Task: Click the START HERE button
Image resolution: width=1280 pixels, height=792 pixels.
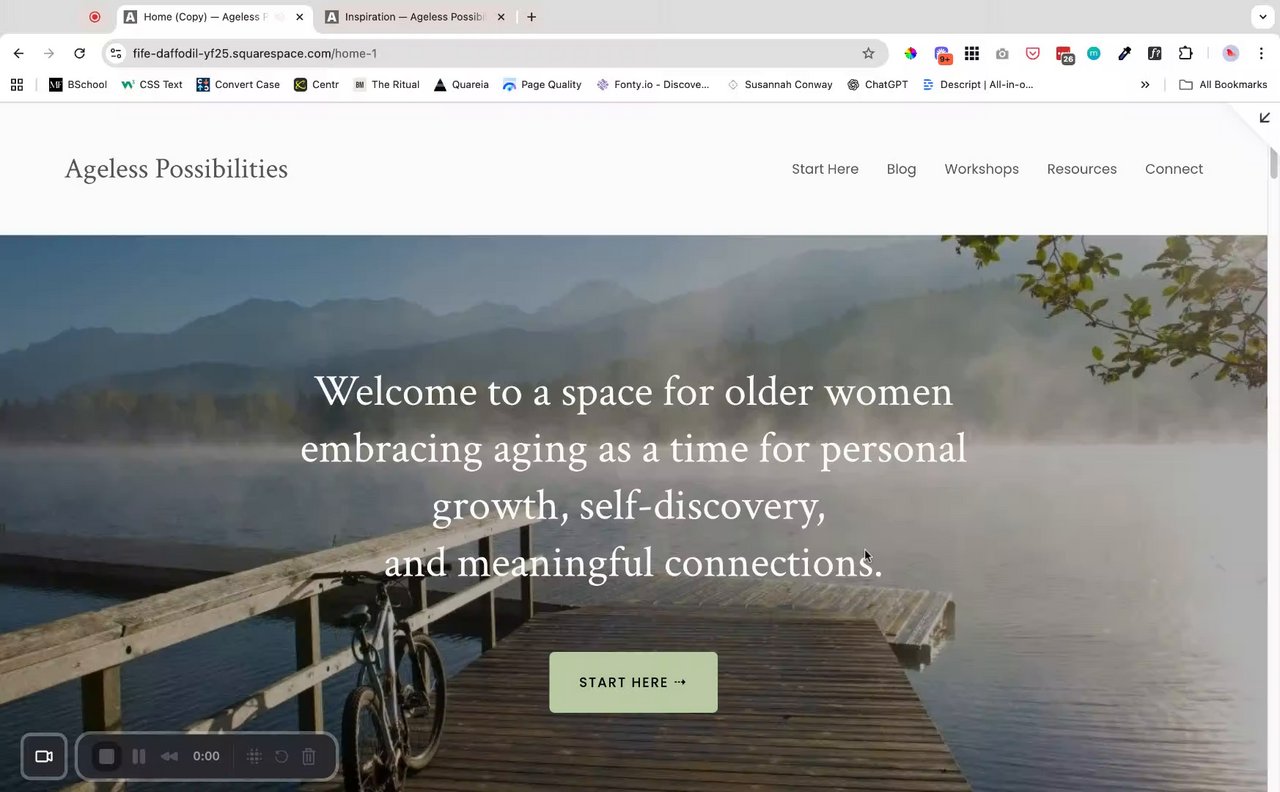Action: [633, 682]
